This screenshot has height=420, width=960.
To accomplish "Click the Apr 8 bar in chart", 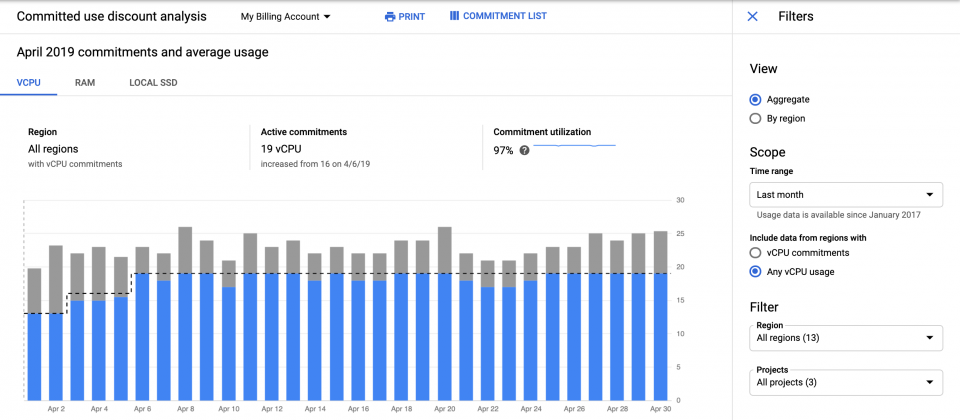I will point(186,313).
